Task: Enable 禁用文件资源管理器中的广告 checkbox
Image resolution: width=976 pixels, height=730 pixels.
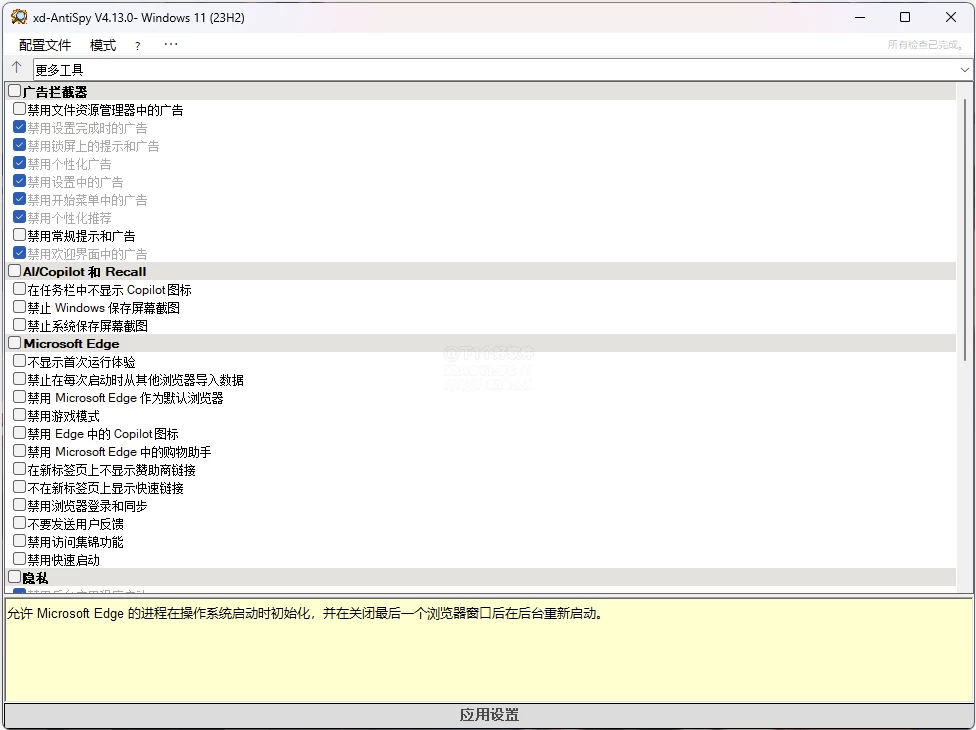Action: tap(20, 110)
